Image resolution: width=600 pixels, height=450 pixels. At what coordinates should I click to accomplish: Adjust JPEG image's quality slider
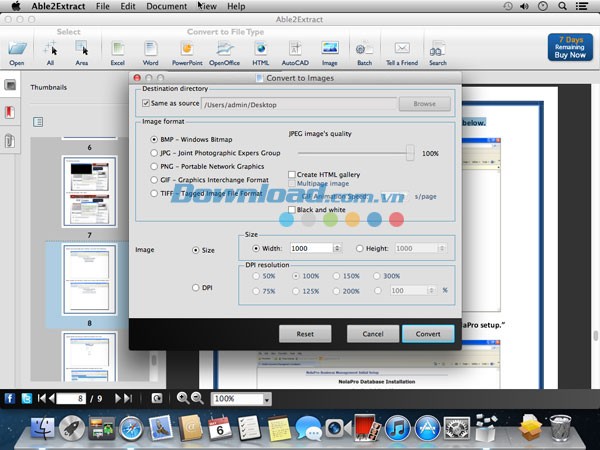point(410,153)
